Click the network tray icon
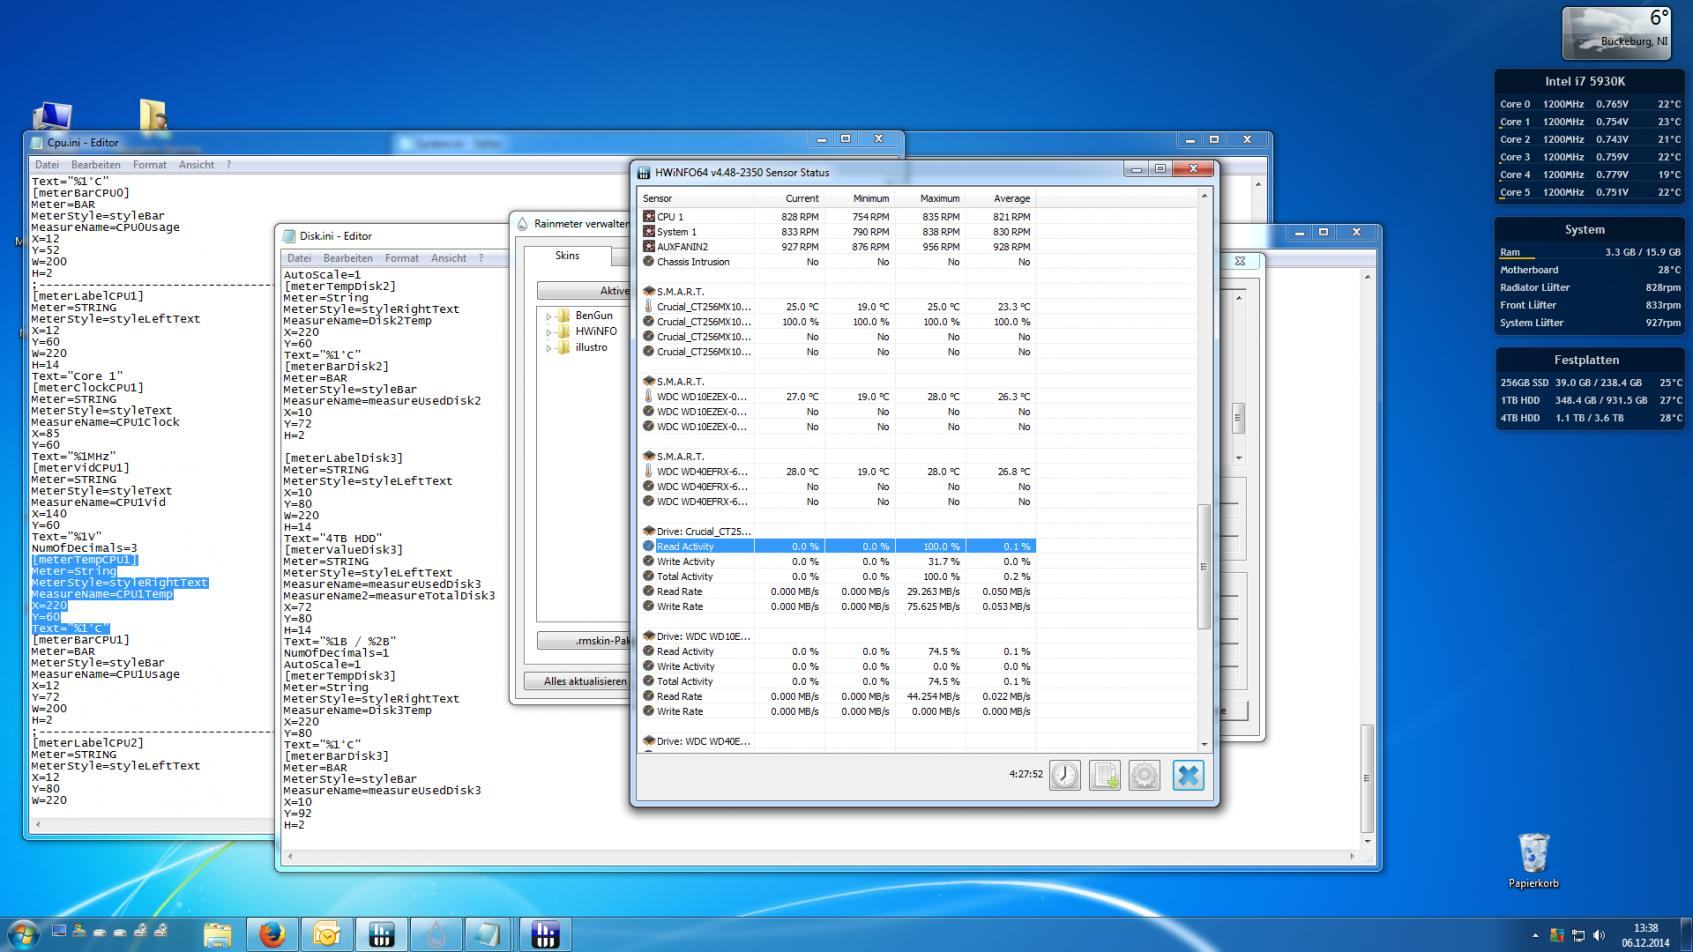Screen dimensions: 1693x952 tap(1578, 936)
